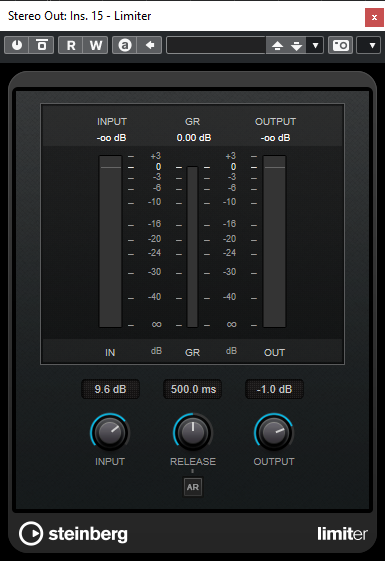Click the RELEASE label under the knob
Screen dimensions: 385x561
coord(193,462)
